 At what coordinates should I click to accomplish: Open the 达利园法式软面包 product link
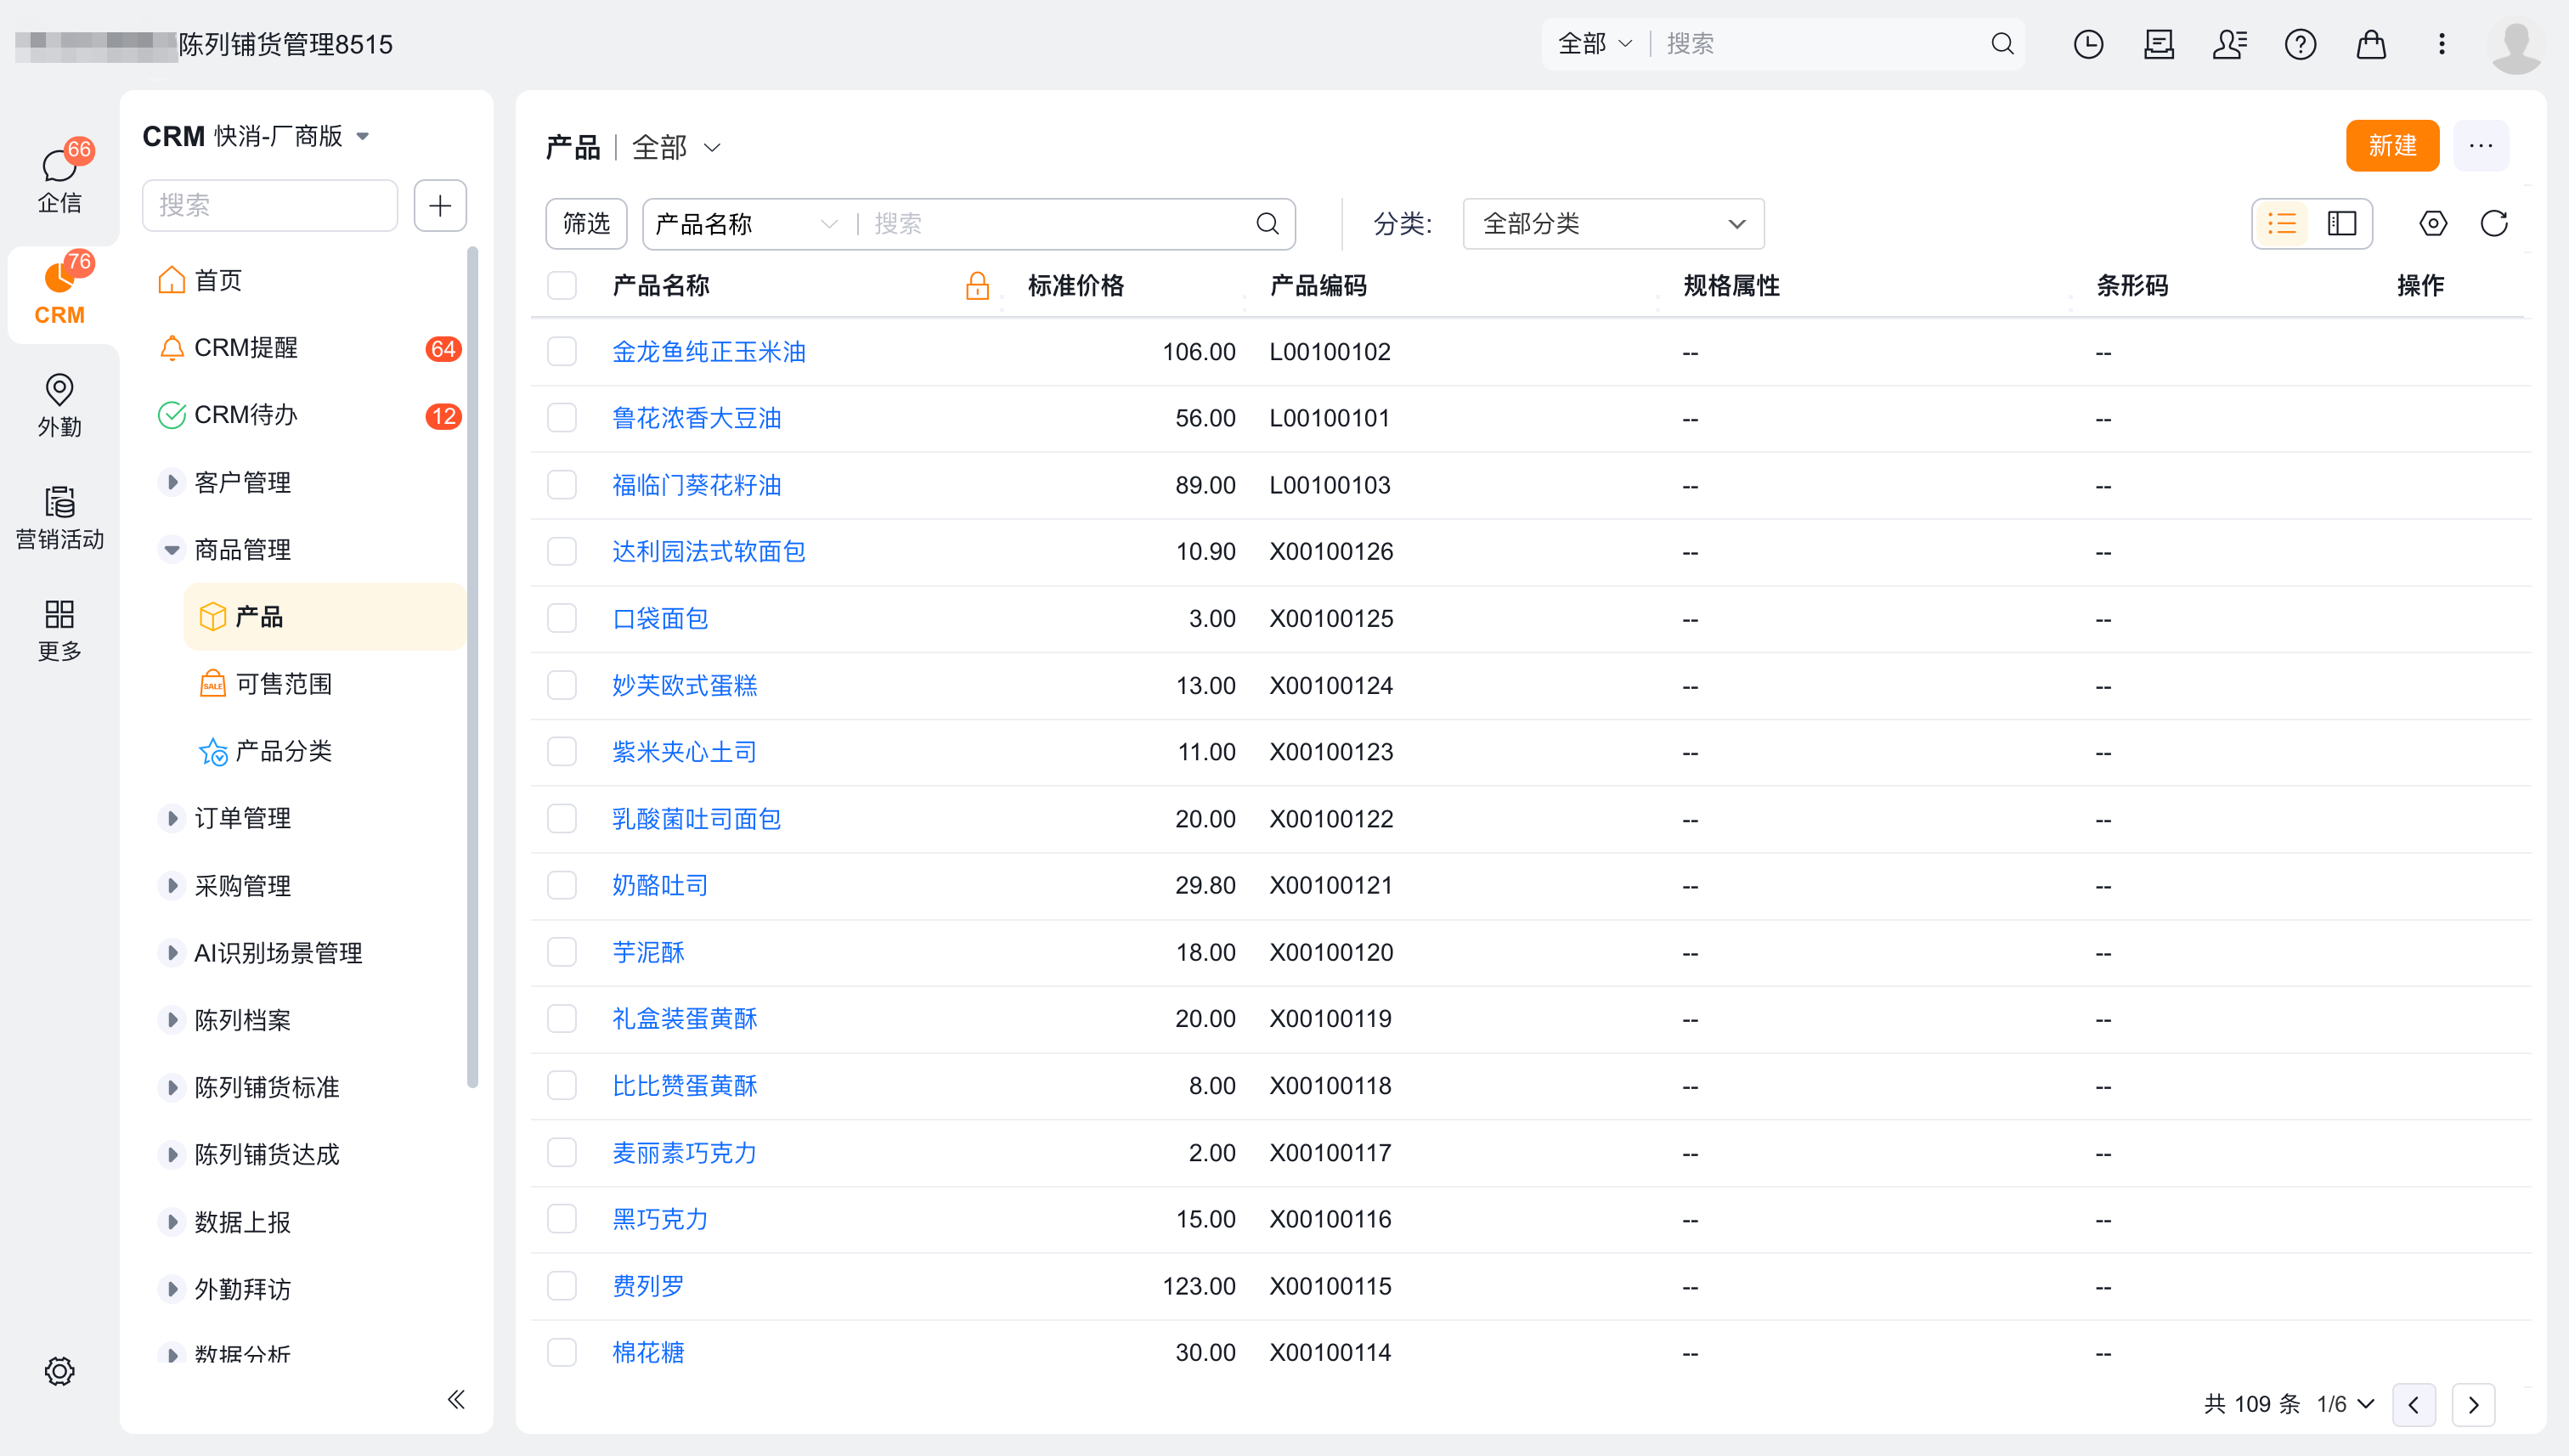coord(708,551)
